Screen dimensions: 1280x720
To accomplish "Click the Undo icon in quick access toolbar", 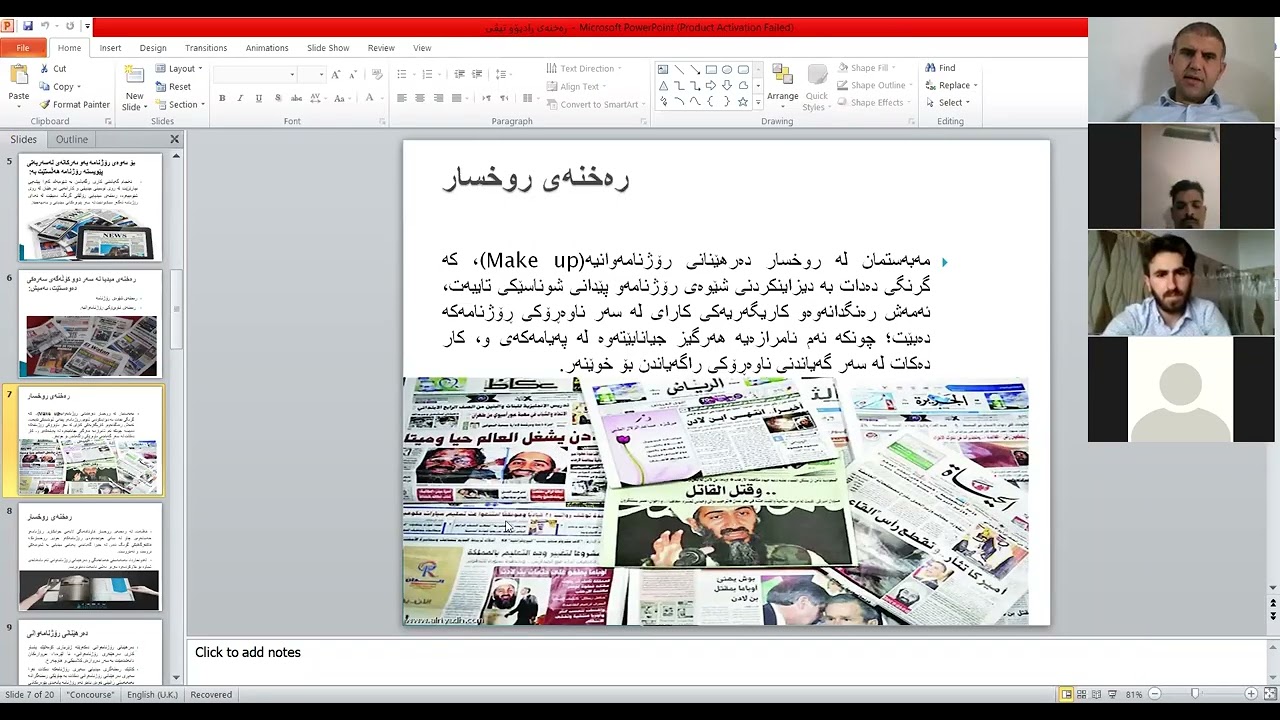I will click(x=44, y=26).
